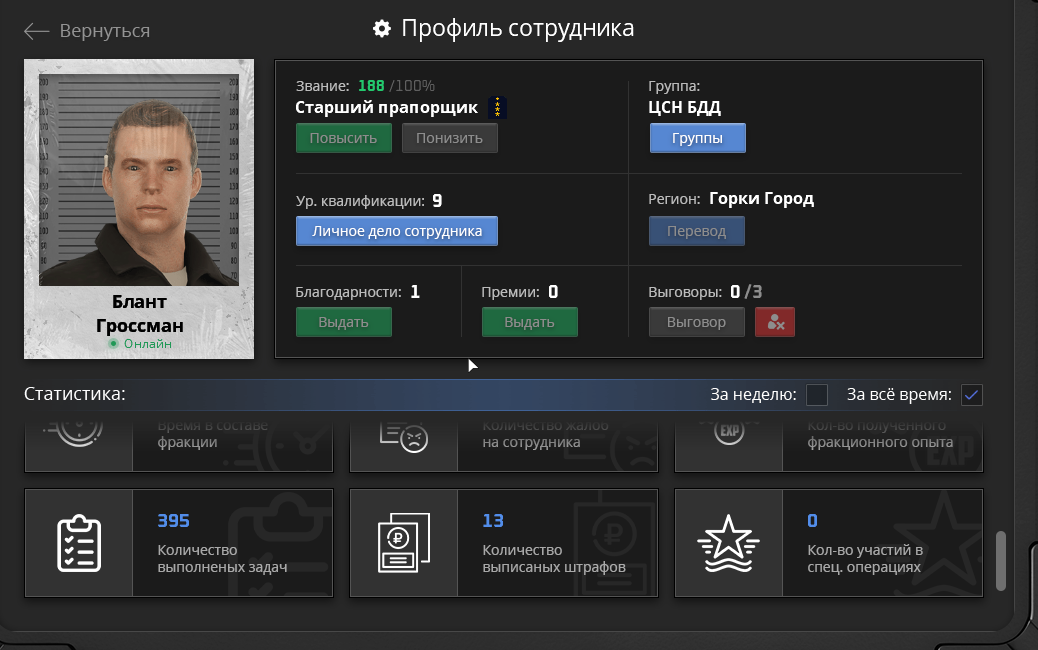The width and height of the screenshot is (1038, 650).
Task: Click the 'Перевод' region transfer button
Action: (x=697, y=231)
